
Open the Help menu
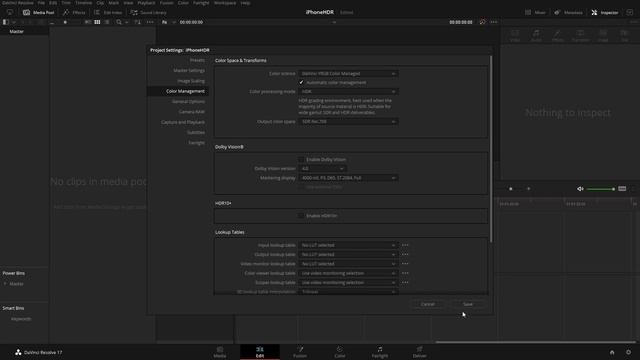pyautogui.click(x=245, y=3)
